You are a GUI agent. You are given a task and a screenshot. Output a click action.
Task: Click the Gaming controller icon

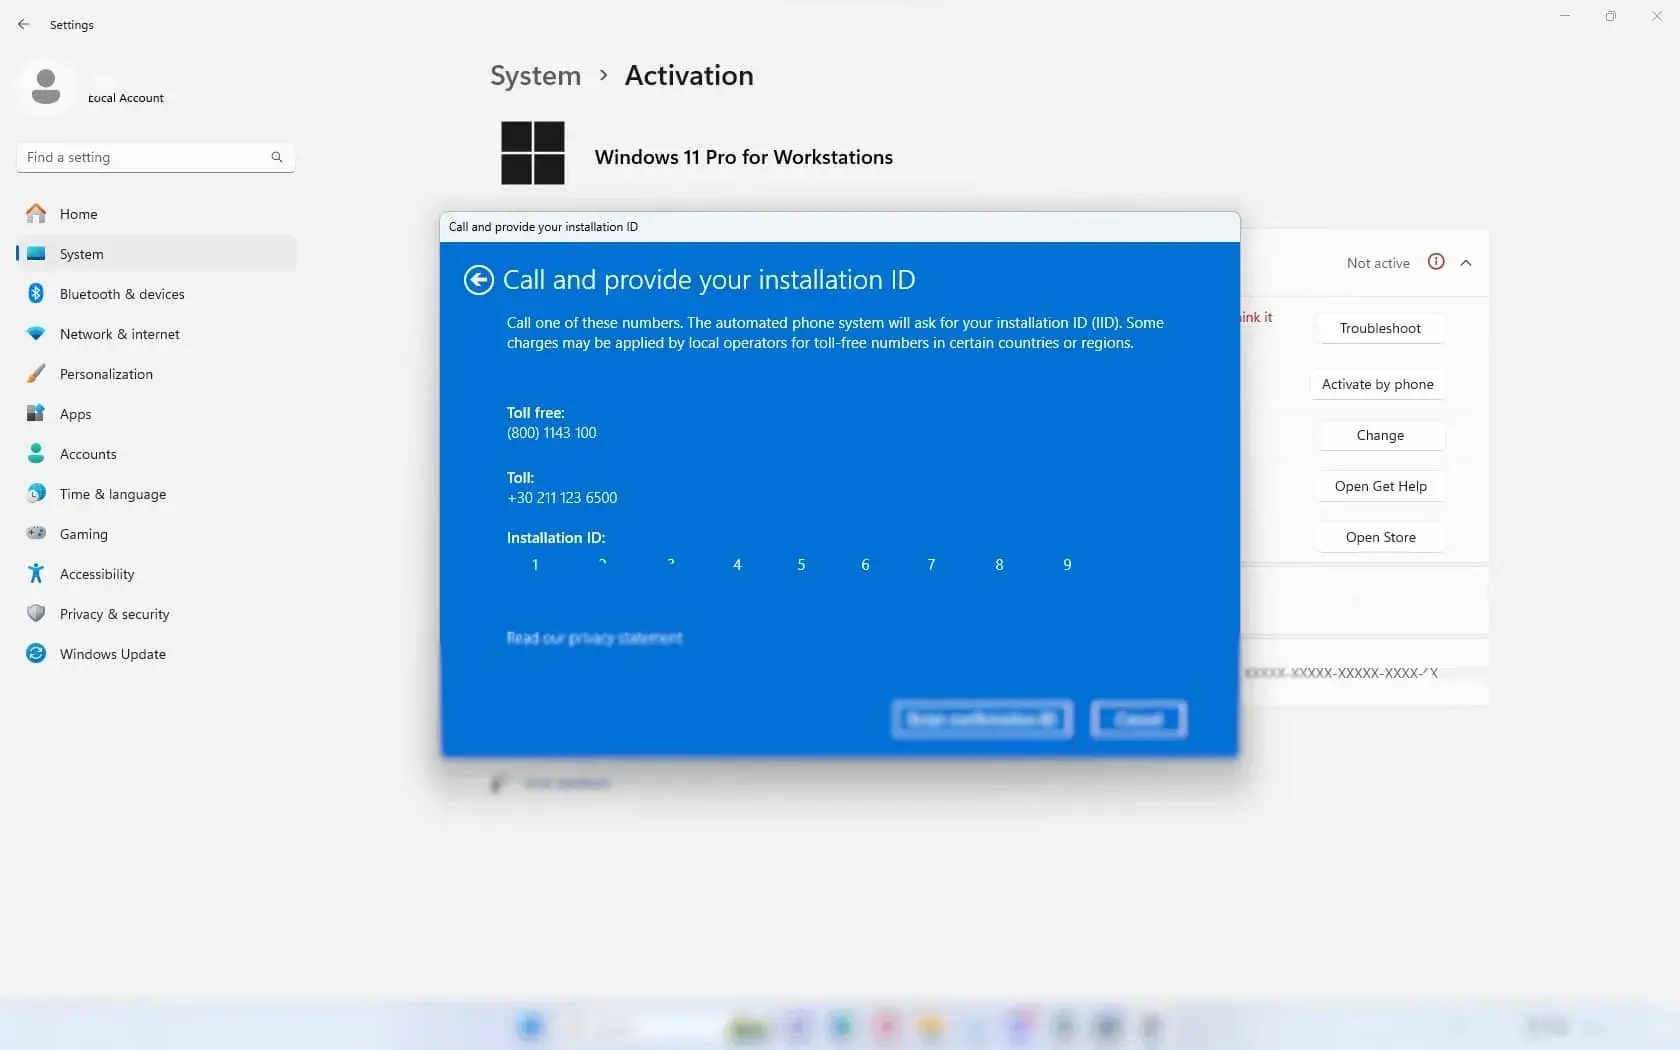(36, 533)
